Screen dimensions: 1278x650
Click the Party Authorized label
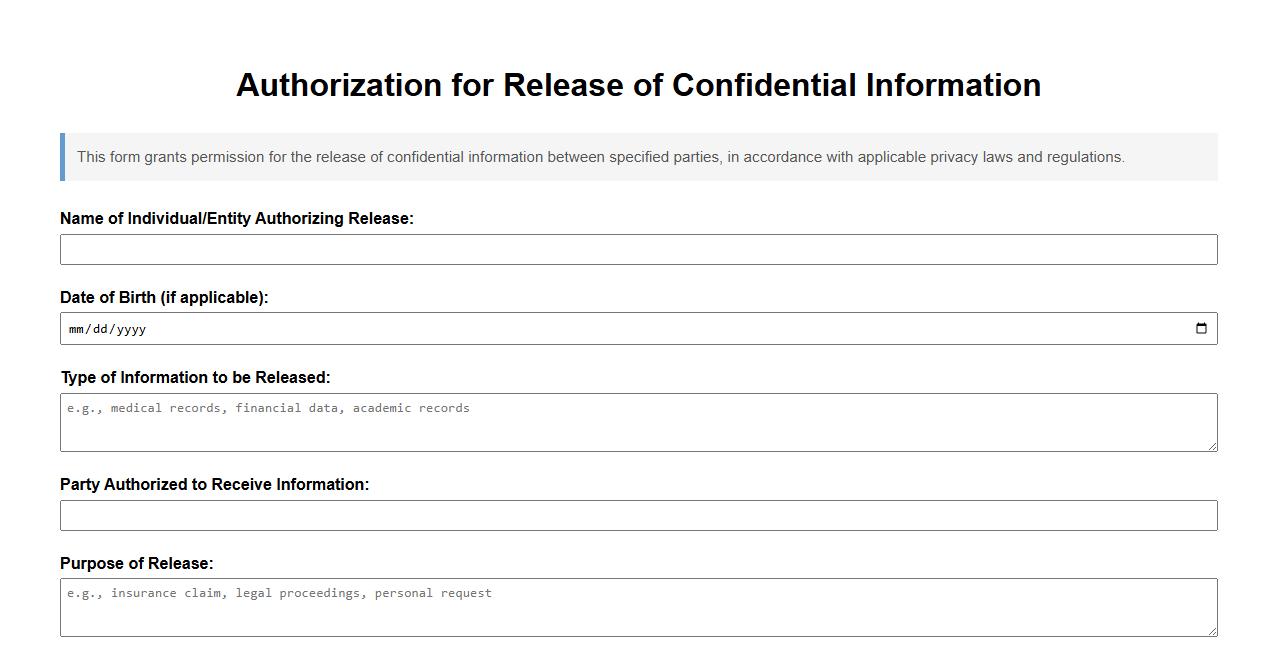point(216,484)
